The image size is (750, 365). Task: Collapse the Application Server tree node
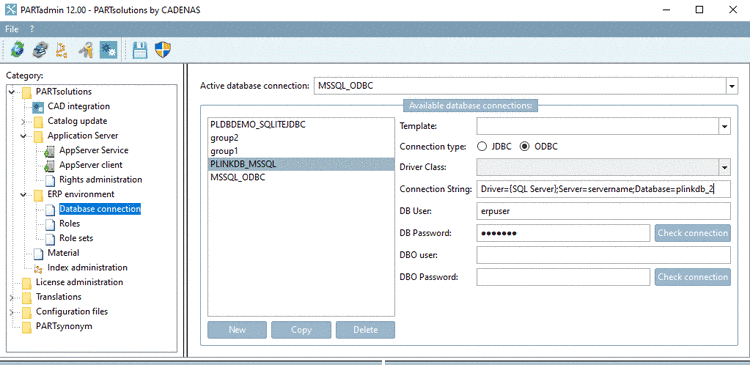coord(23,136)
